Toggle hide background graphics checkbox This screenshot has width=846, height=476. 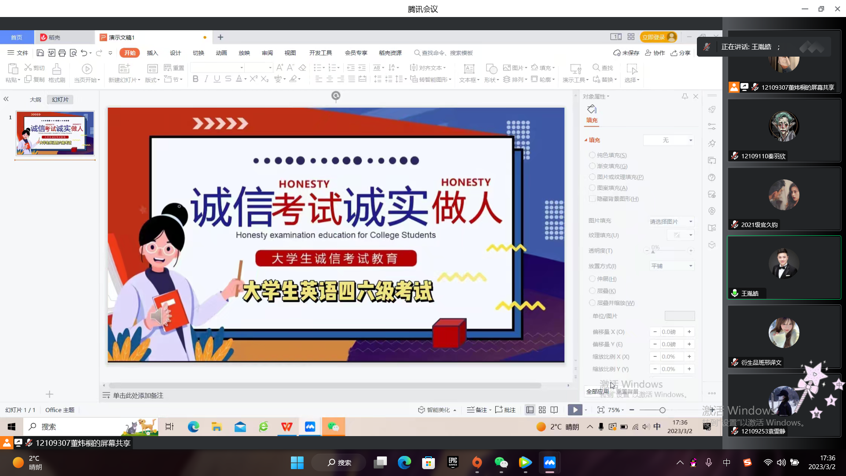pyautogui.click(x=592, y=199)
